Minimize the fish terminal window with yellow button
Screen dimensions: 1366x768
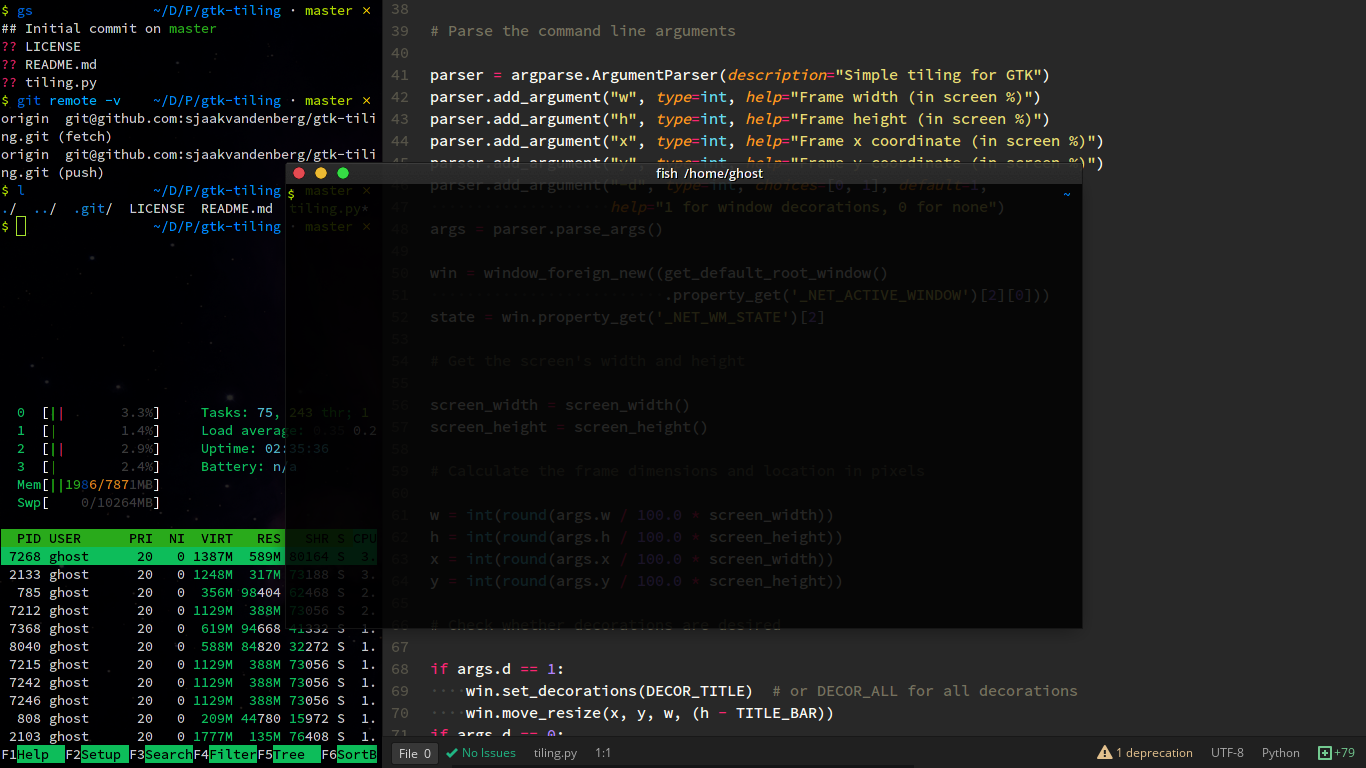pyautogui.click(x=321, y=173)
